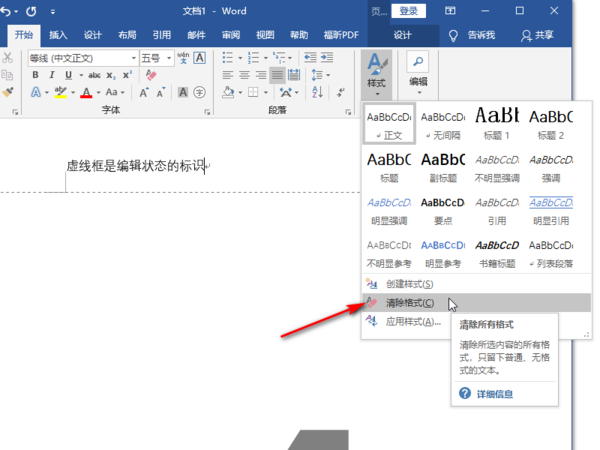Image resolution: width=600 pixels, height=450 pixels.
Task: Select the Format Painter brush
Action: [x=8, y=92]
